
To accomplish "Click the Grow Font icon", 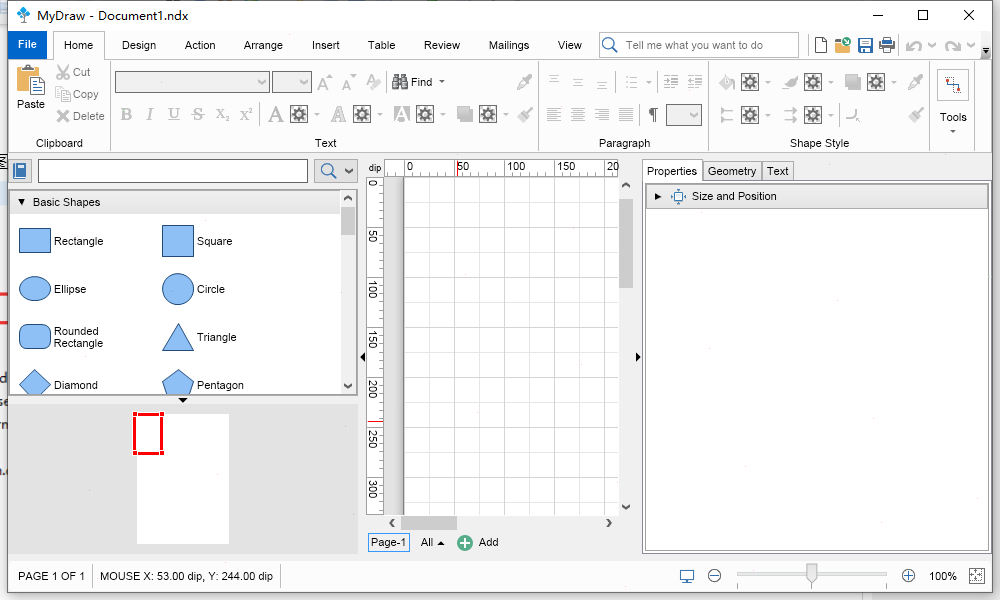I will click(x=324, y=82).
